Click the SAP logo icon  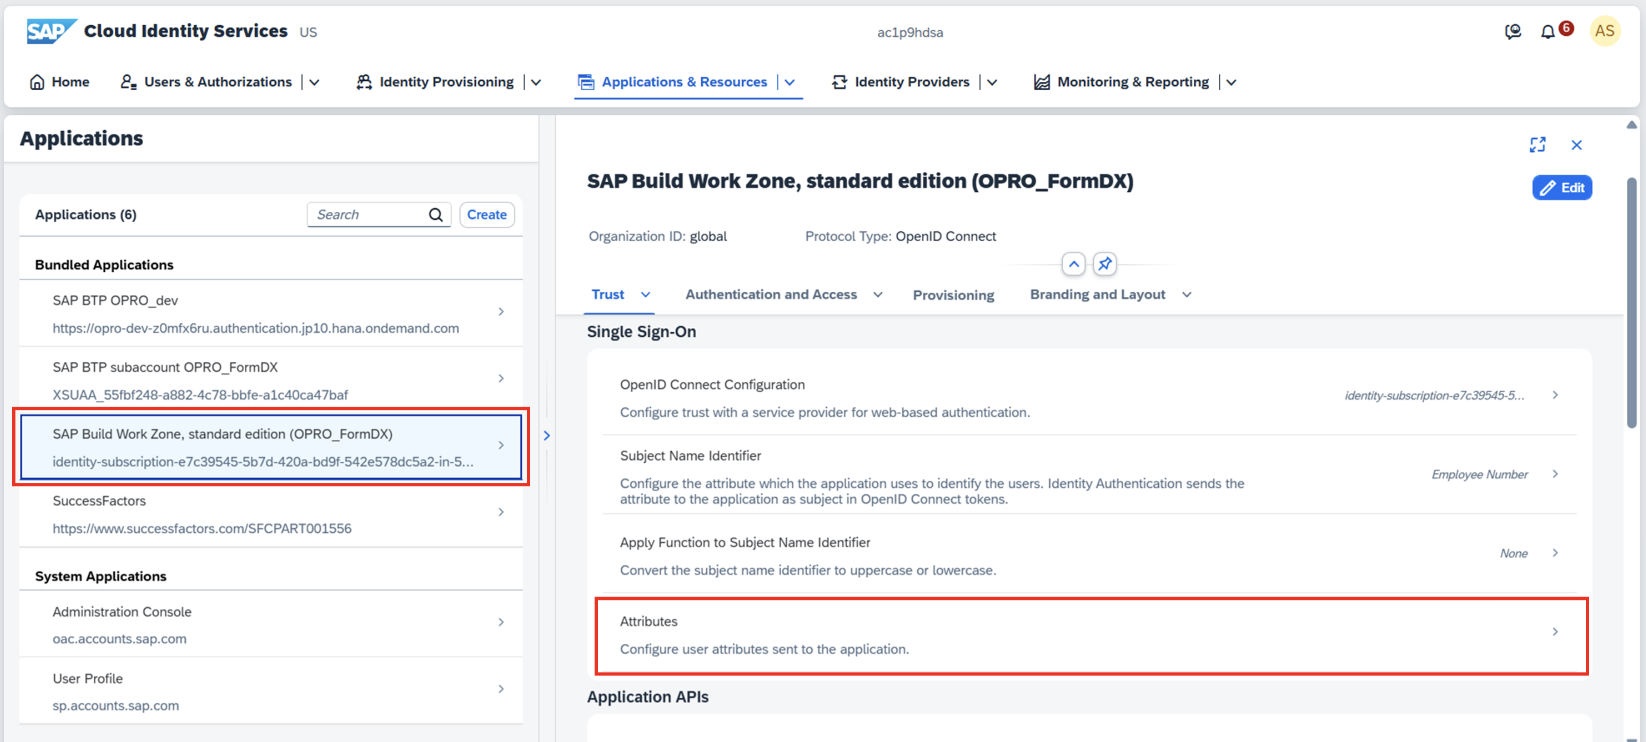tap(50, 31)
